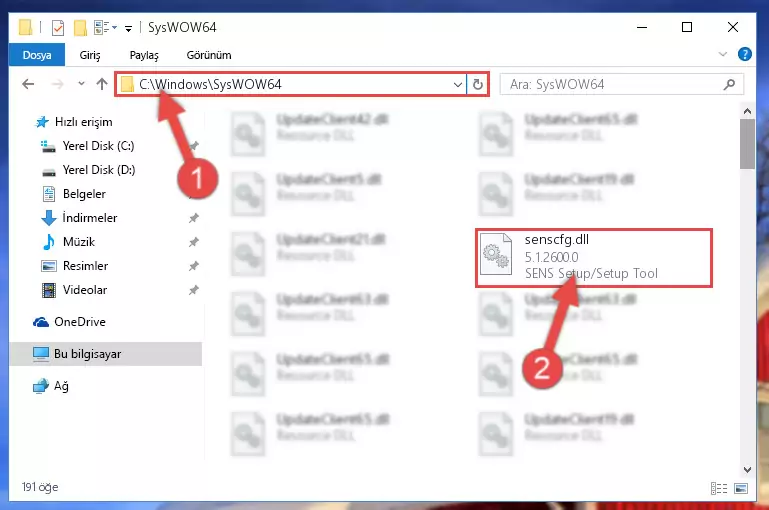Screen dimensions: 769x510
Task: Click the pin icon next to Resimler
Action: coord(194,266)
